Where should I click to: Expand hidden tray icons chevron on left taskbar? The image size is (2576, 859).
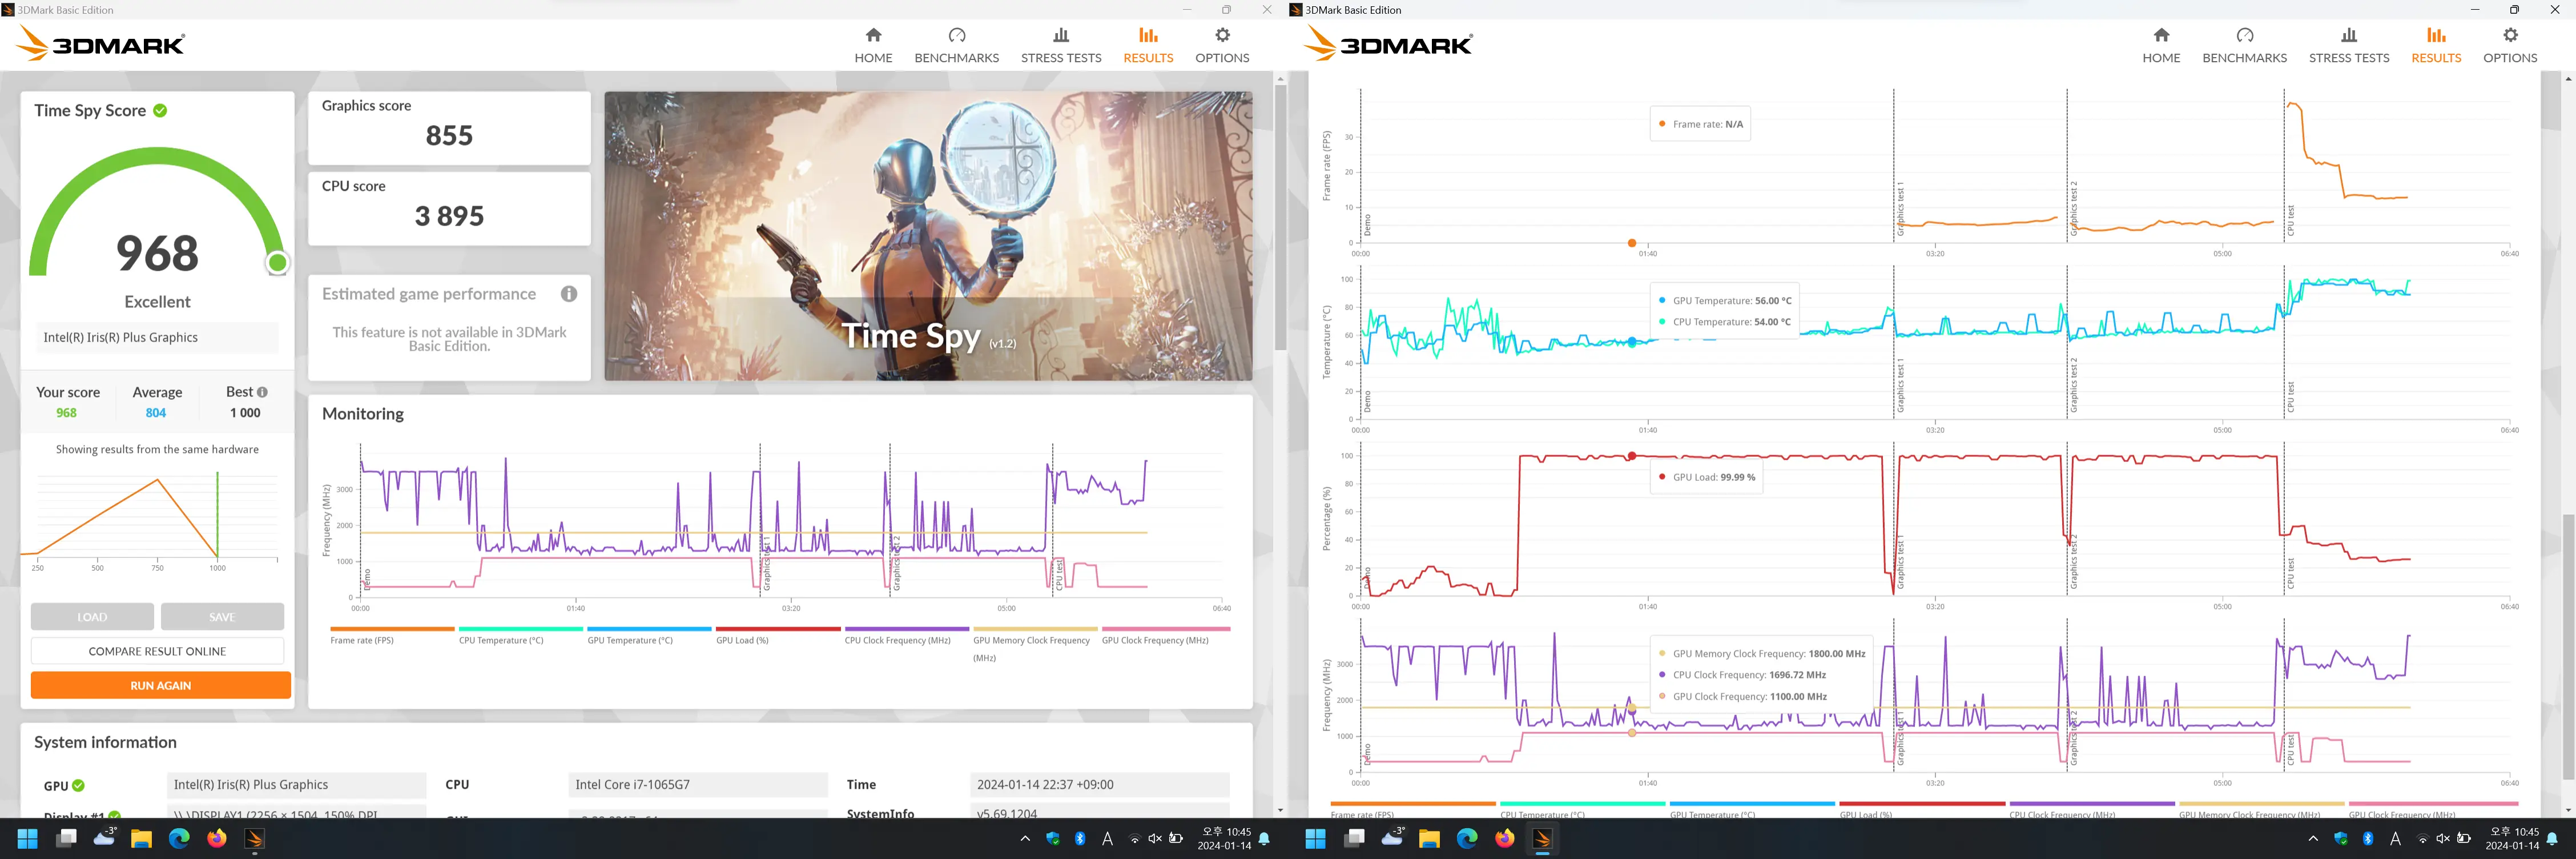point(1025,839)
